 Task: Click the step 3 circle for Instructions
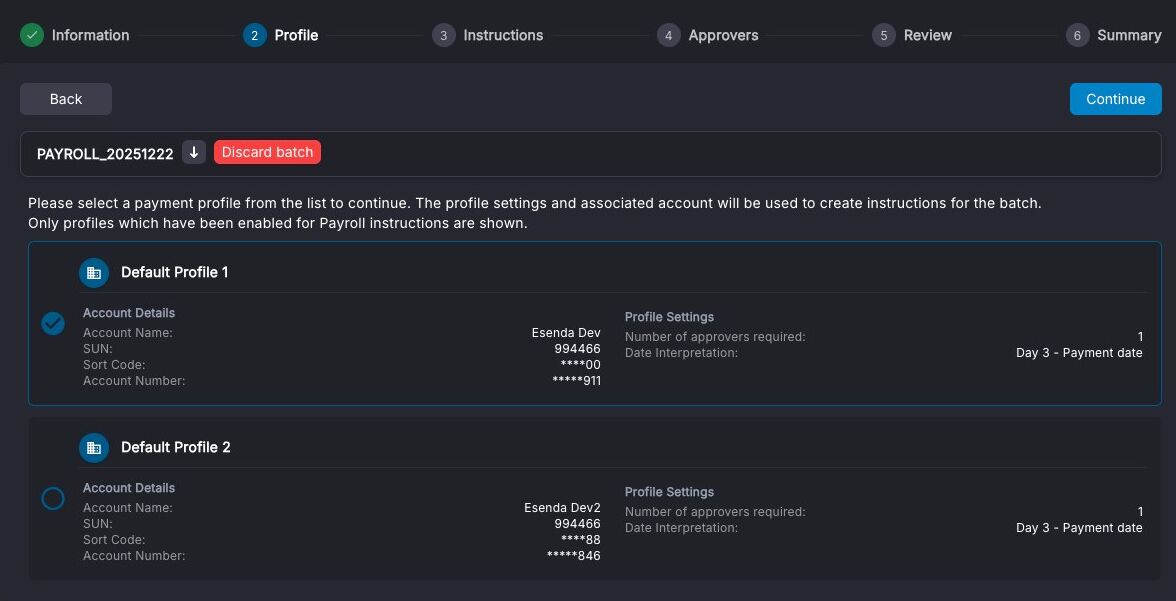[444, 35]
